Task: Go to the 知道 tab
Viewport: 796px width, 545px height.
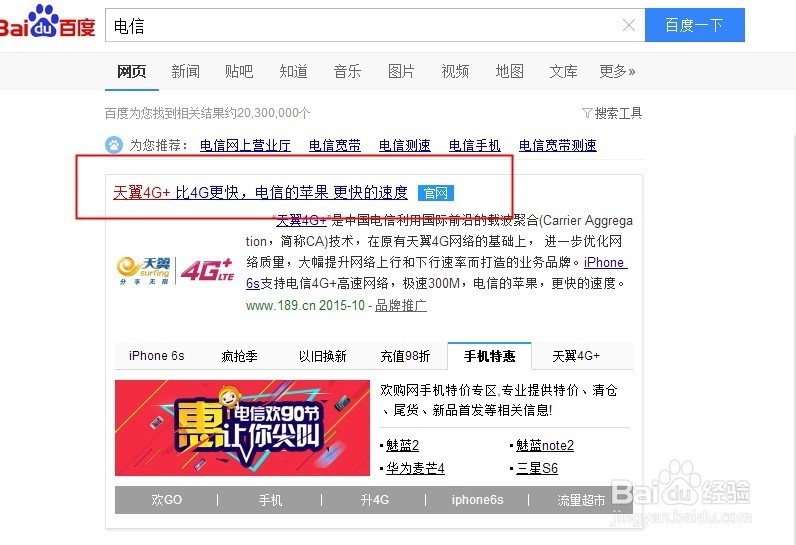Action: (293, 72)
